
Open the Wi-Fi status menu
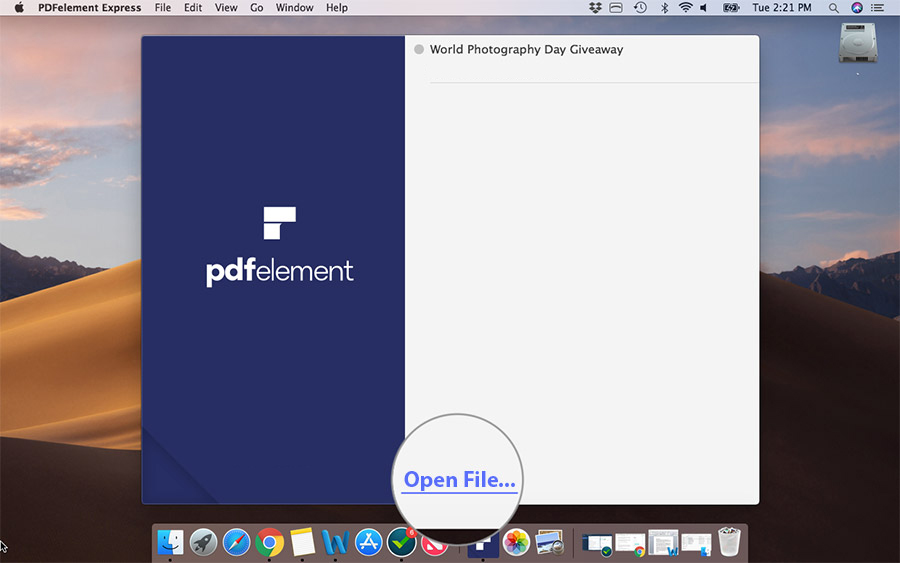click(x=685, y=7)
